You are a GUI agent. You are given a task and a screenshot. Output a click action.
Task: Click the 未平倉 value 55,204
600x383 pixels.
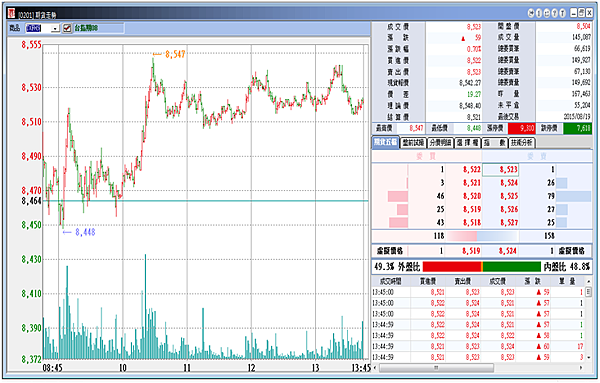click(582, 105)
